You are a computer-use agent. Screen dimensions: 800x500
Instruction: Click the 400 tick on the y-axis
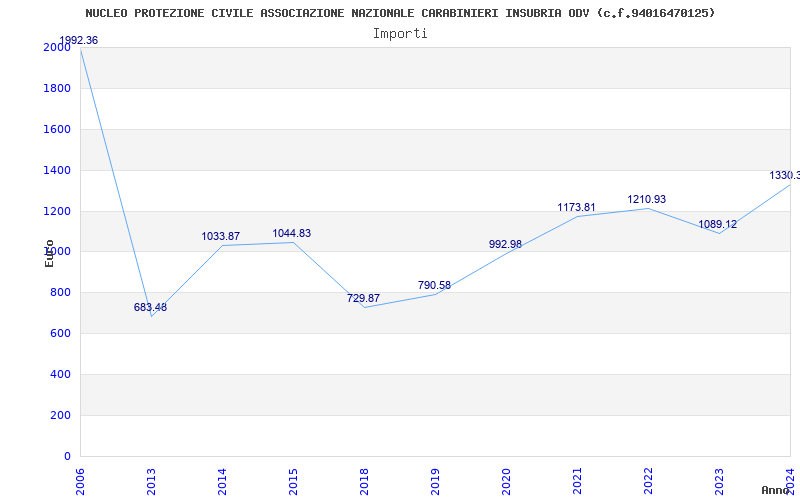point(60,374)
